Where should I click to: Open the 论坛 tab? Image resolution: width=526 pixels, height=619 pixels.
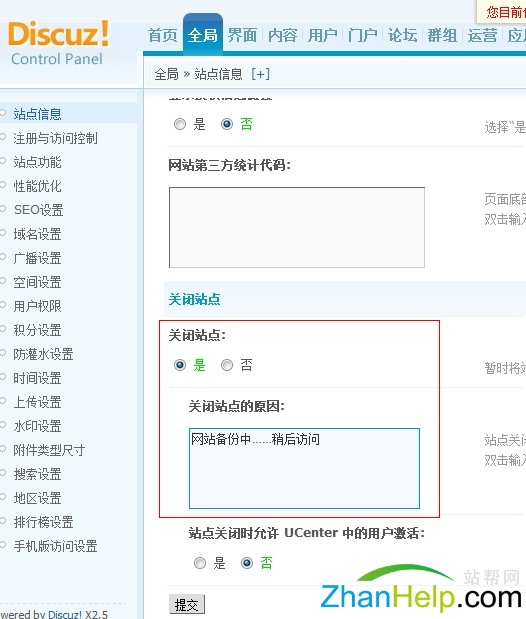[402, 35]
